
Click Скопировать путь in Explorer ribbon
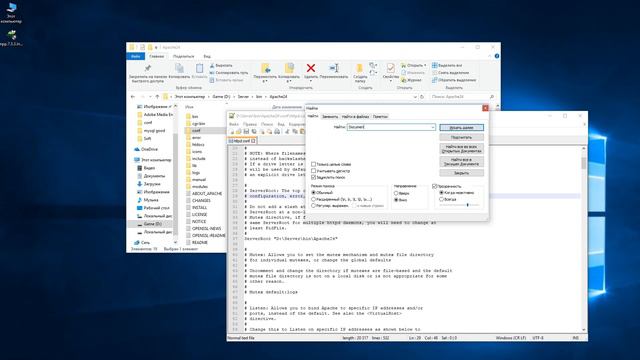tap(229, 73)
